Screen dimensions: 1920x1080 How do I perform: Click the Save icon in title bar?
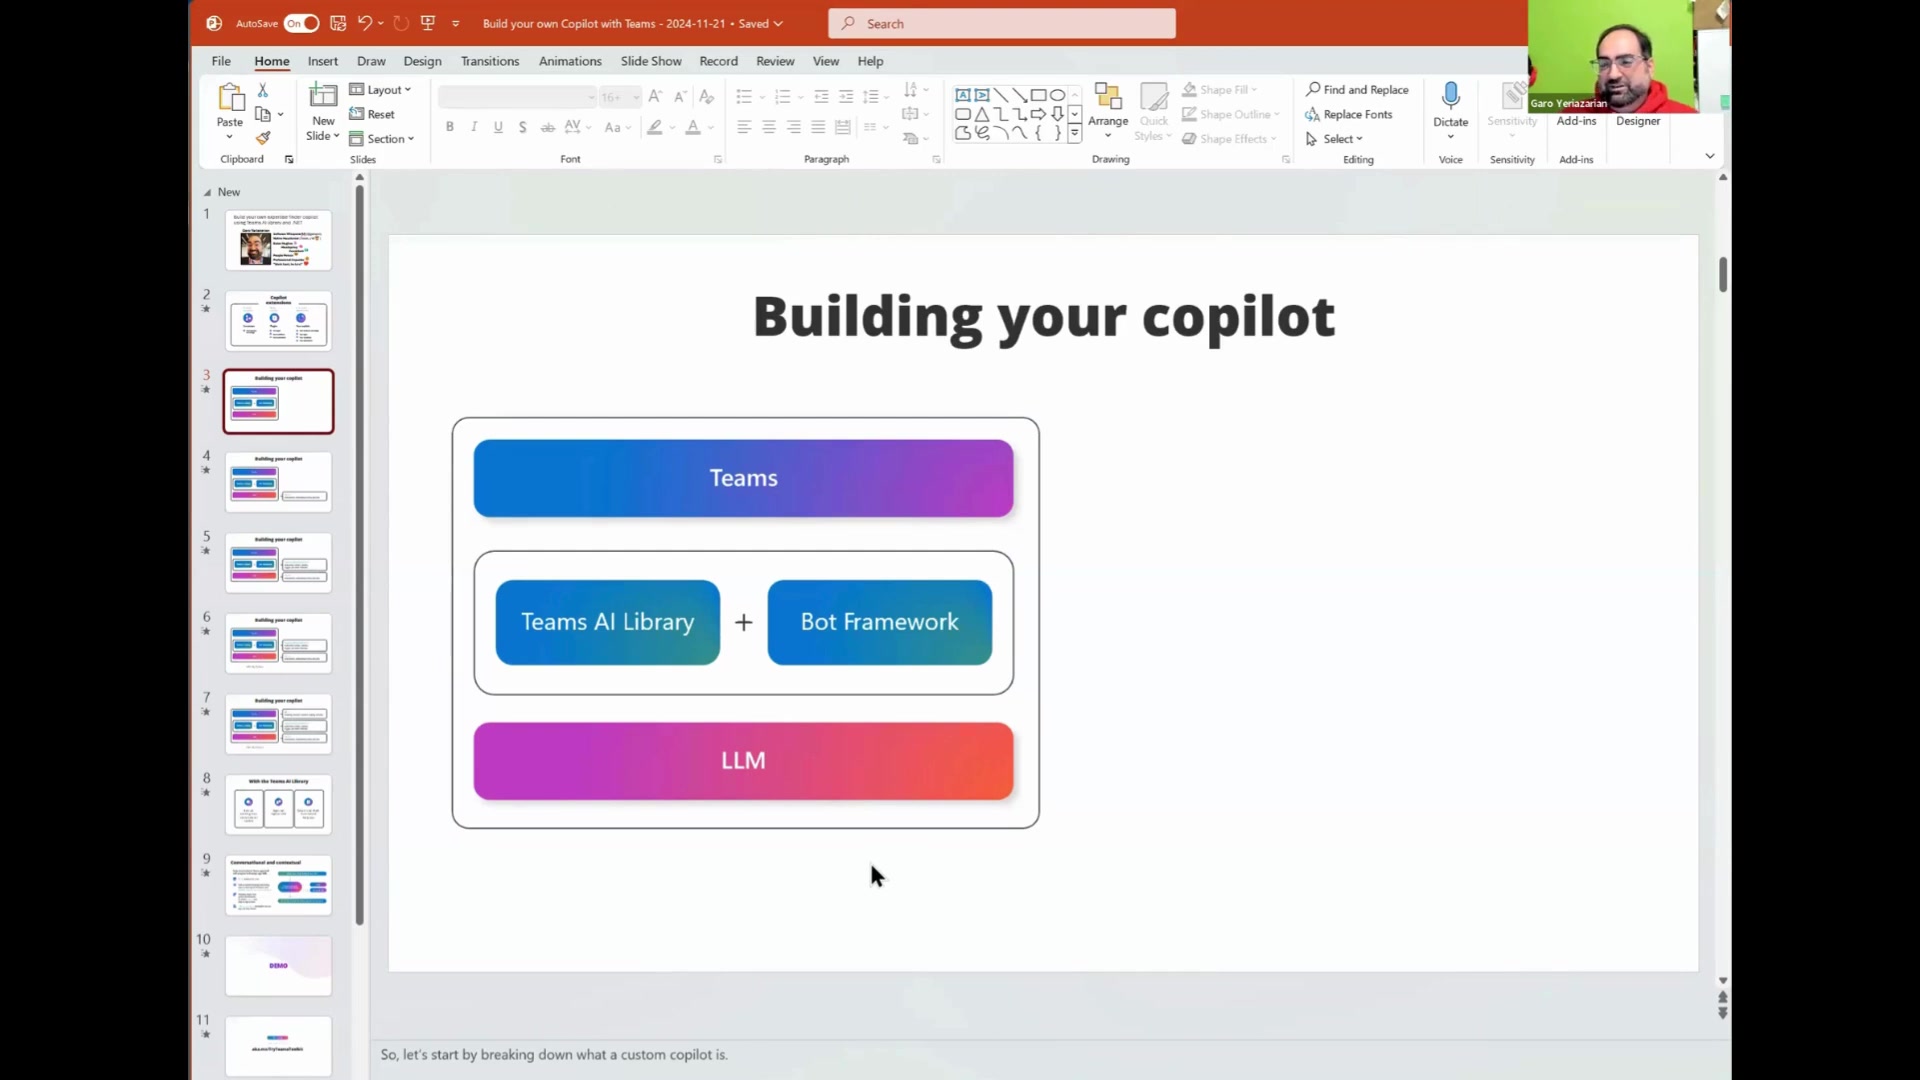[338, 23]
